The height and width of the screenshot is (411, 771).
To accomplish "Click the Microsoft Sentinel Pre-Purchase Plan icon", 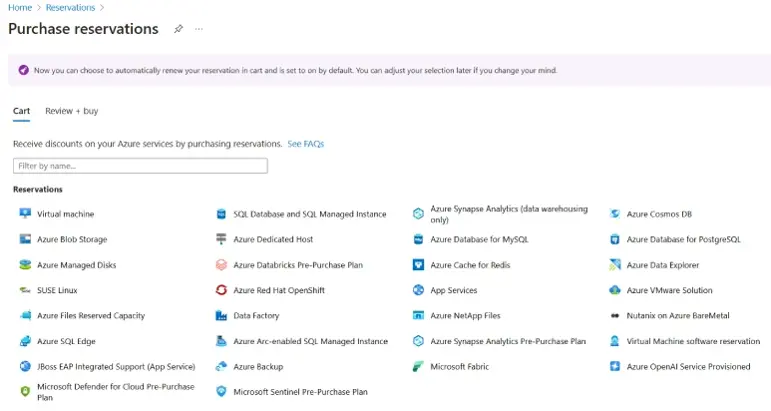I will click(221, 391).
